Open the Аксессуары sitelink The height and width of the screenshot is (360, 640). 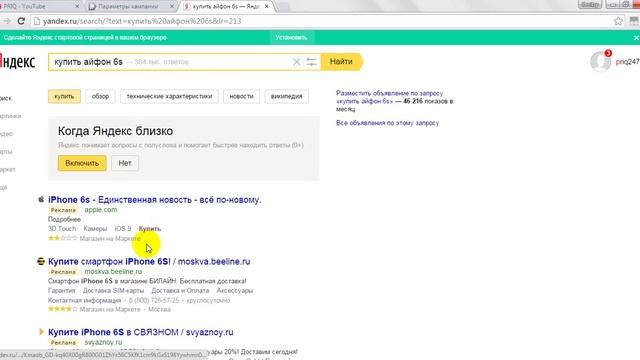(235, 291)
